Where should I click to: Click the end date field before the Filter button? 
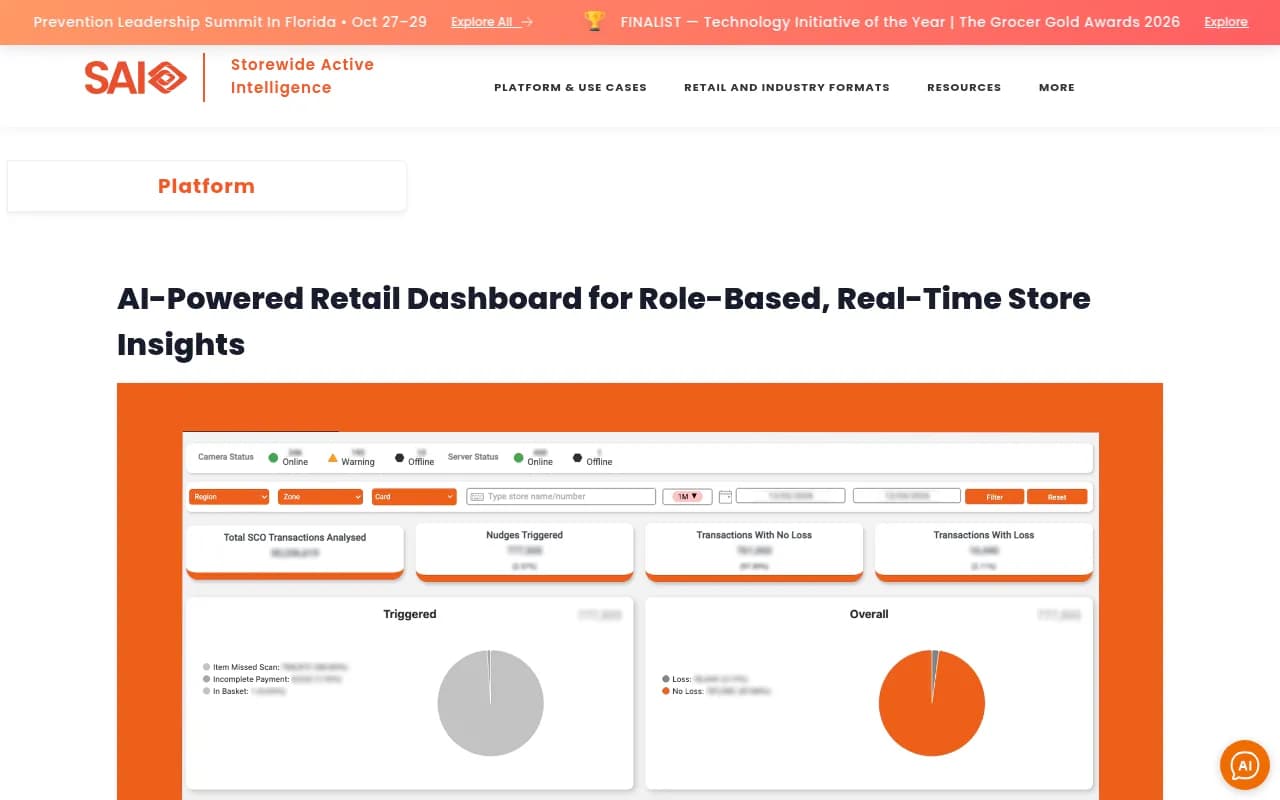(x=907, y=495)
